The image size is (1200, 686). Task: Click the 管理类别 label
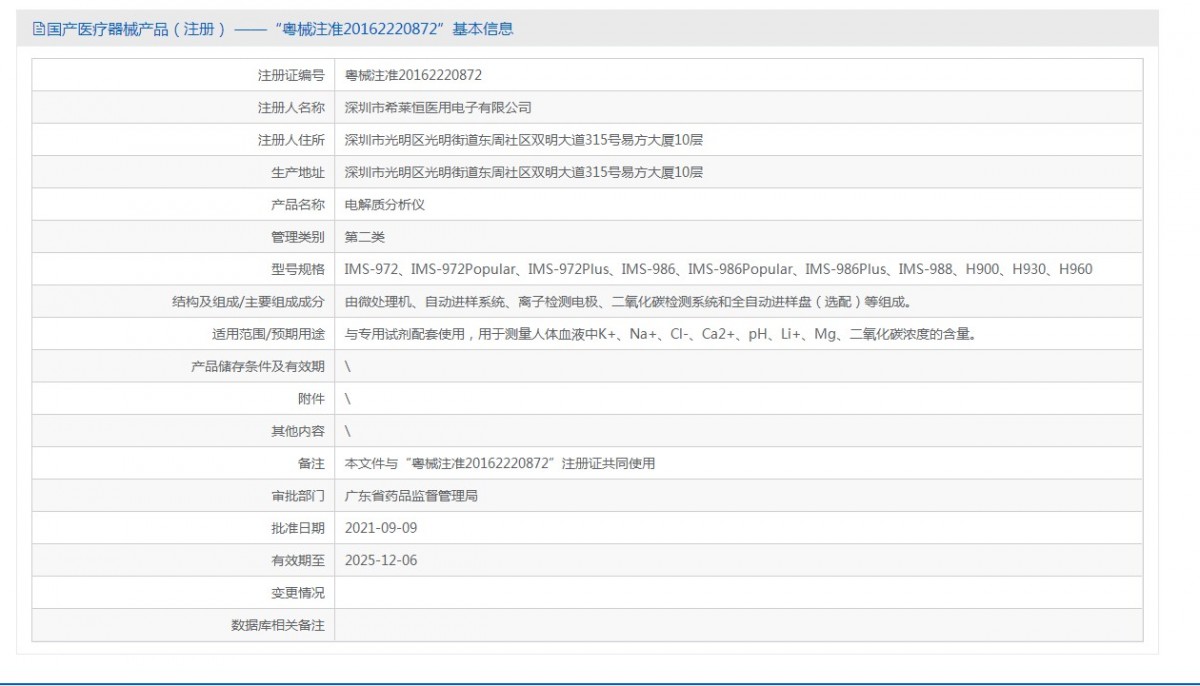click(x=298, y=237)
